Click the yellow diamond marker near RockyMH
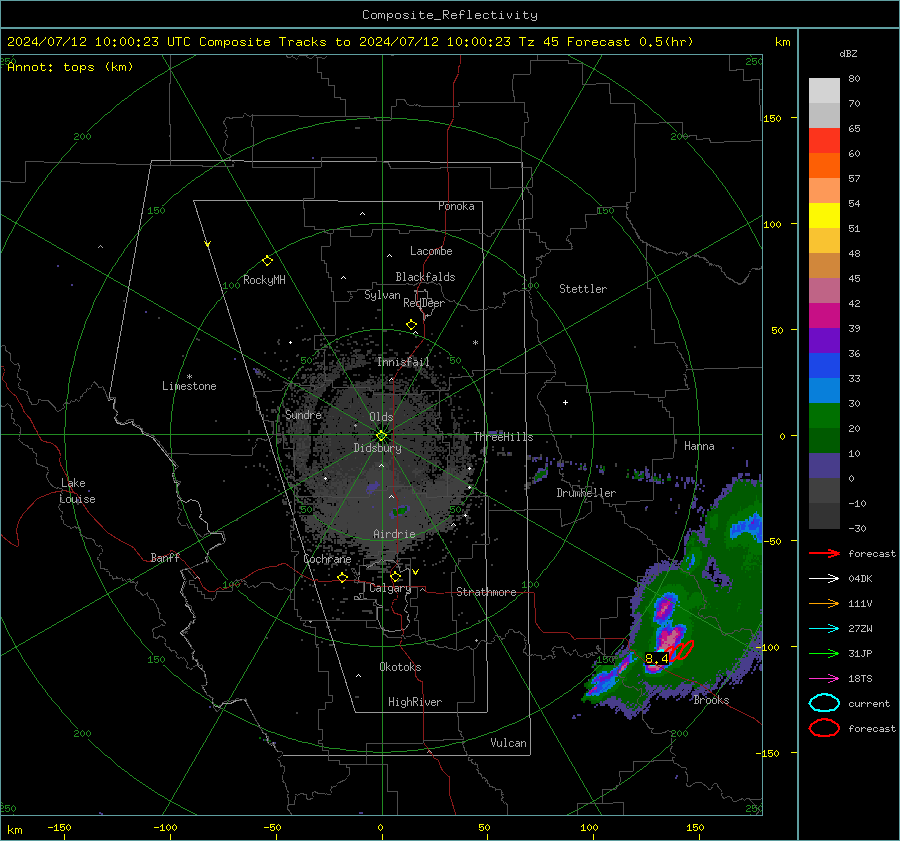The height and width of the screenshot is (841, 900). 267,261
